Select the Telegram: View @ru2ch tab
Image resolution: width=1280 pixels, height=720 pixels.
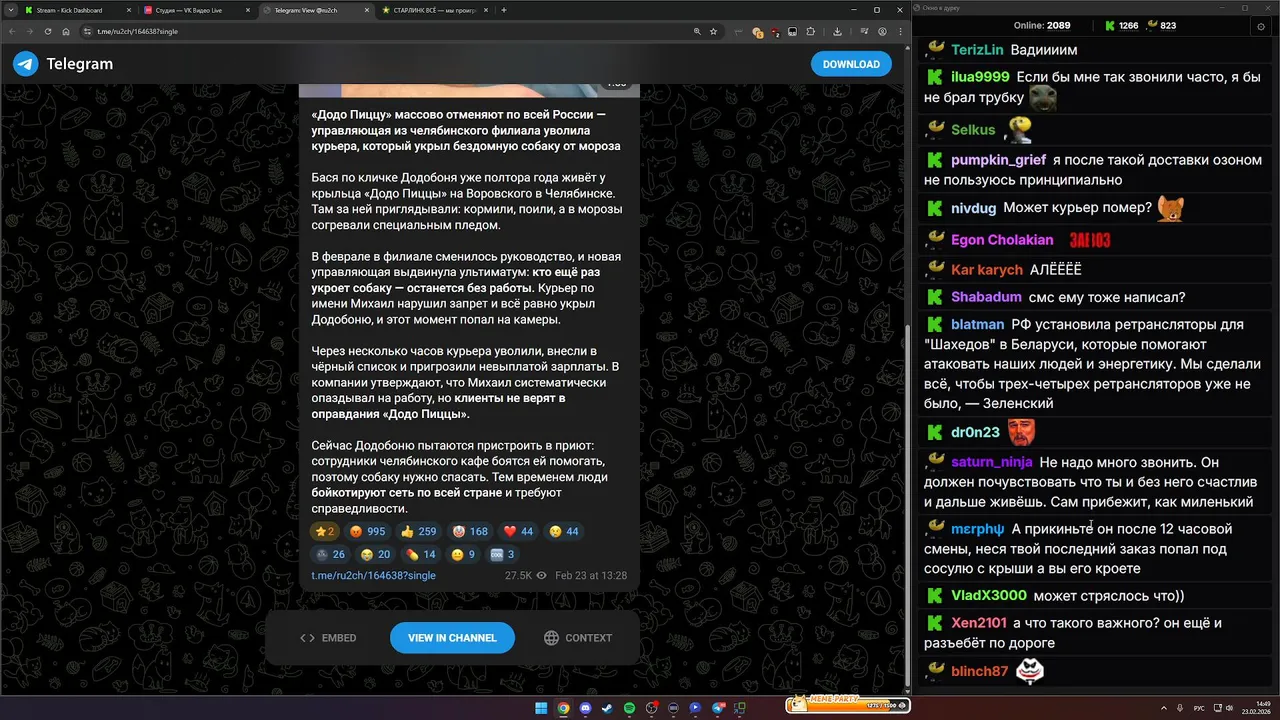tap(316, 10)
